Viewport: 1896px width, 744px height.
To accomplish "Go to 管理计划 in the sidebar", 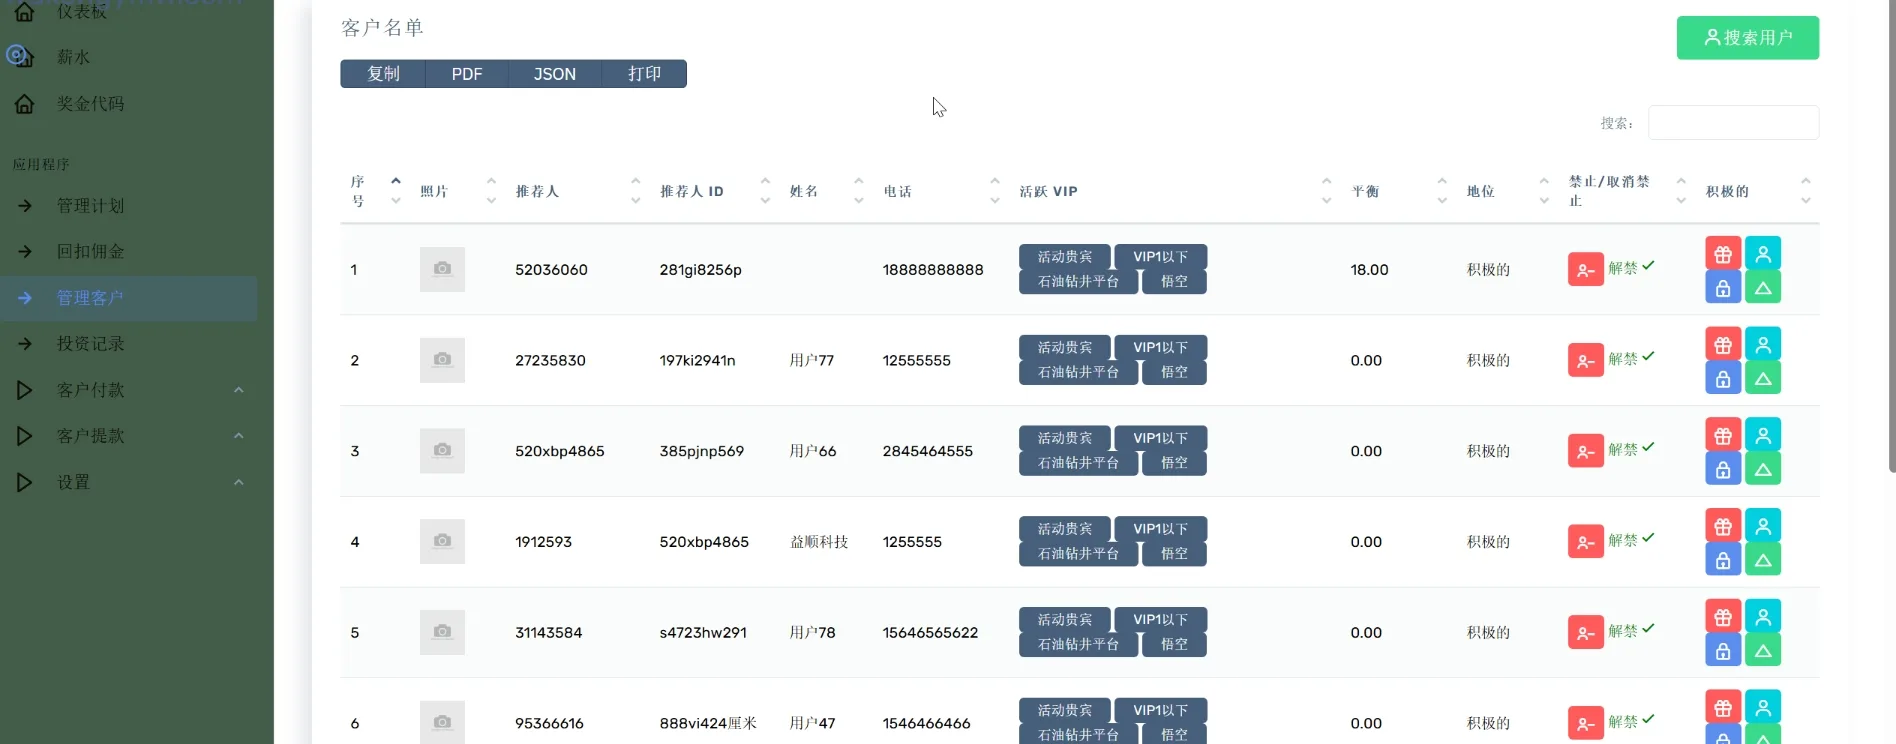I will click(90, 206).
